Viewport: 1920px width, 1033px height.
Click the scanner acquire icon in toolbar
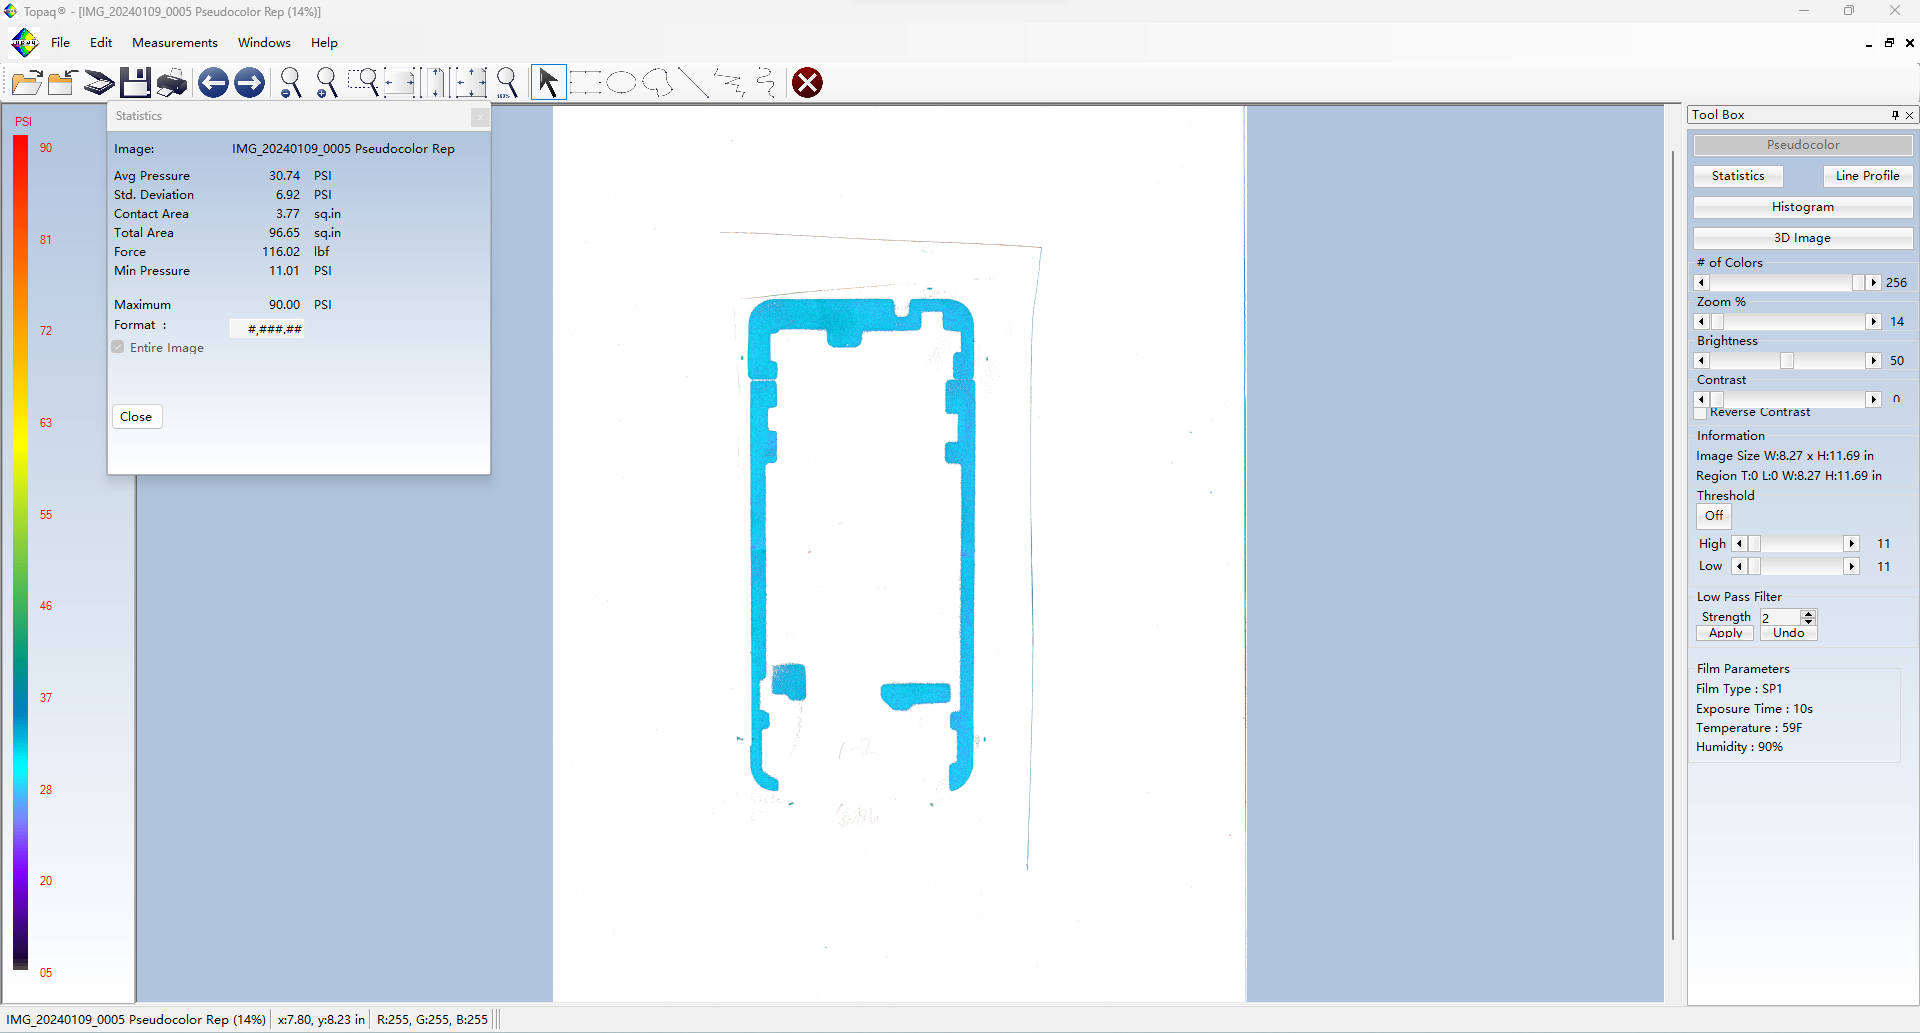[x=98, y=83]
